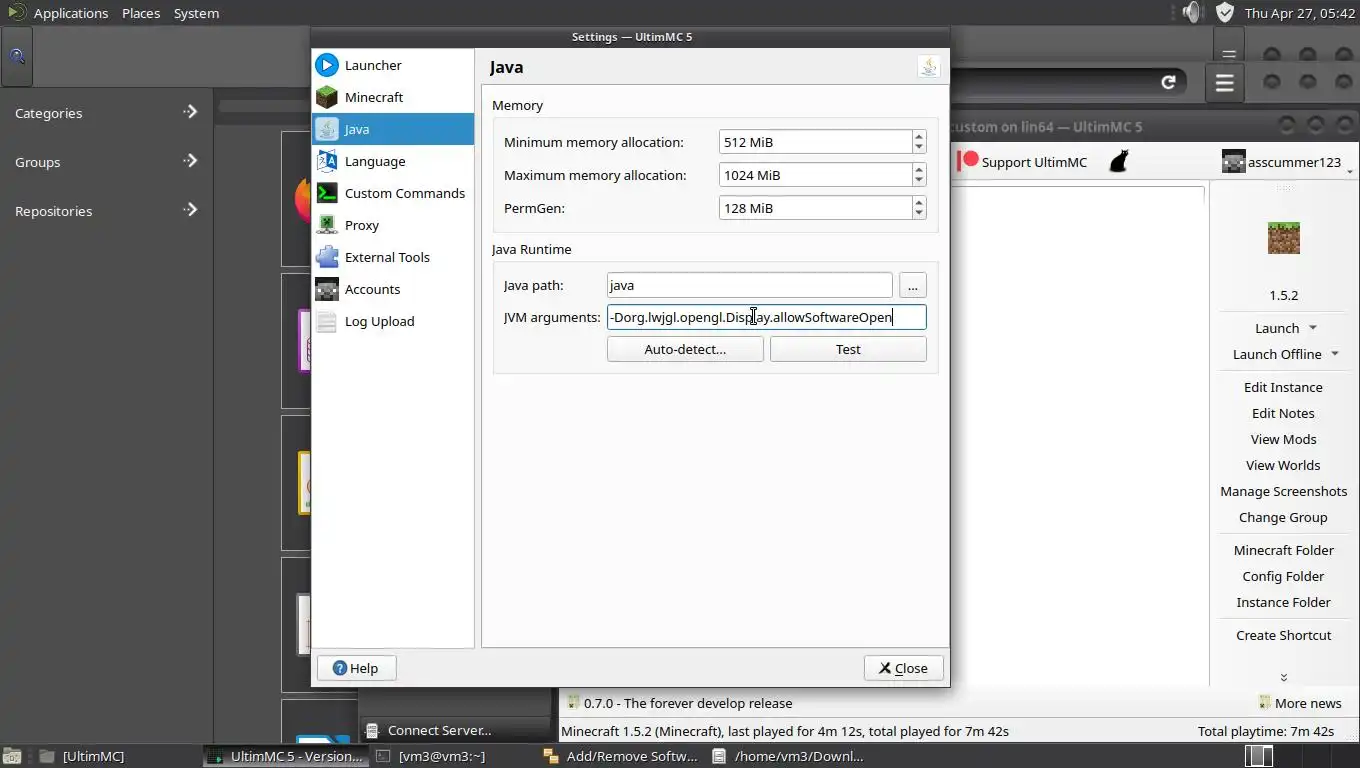
Task: Click the Java logo in page header
Action: (x=928, y=67)
